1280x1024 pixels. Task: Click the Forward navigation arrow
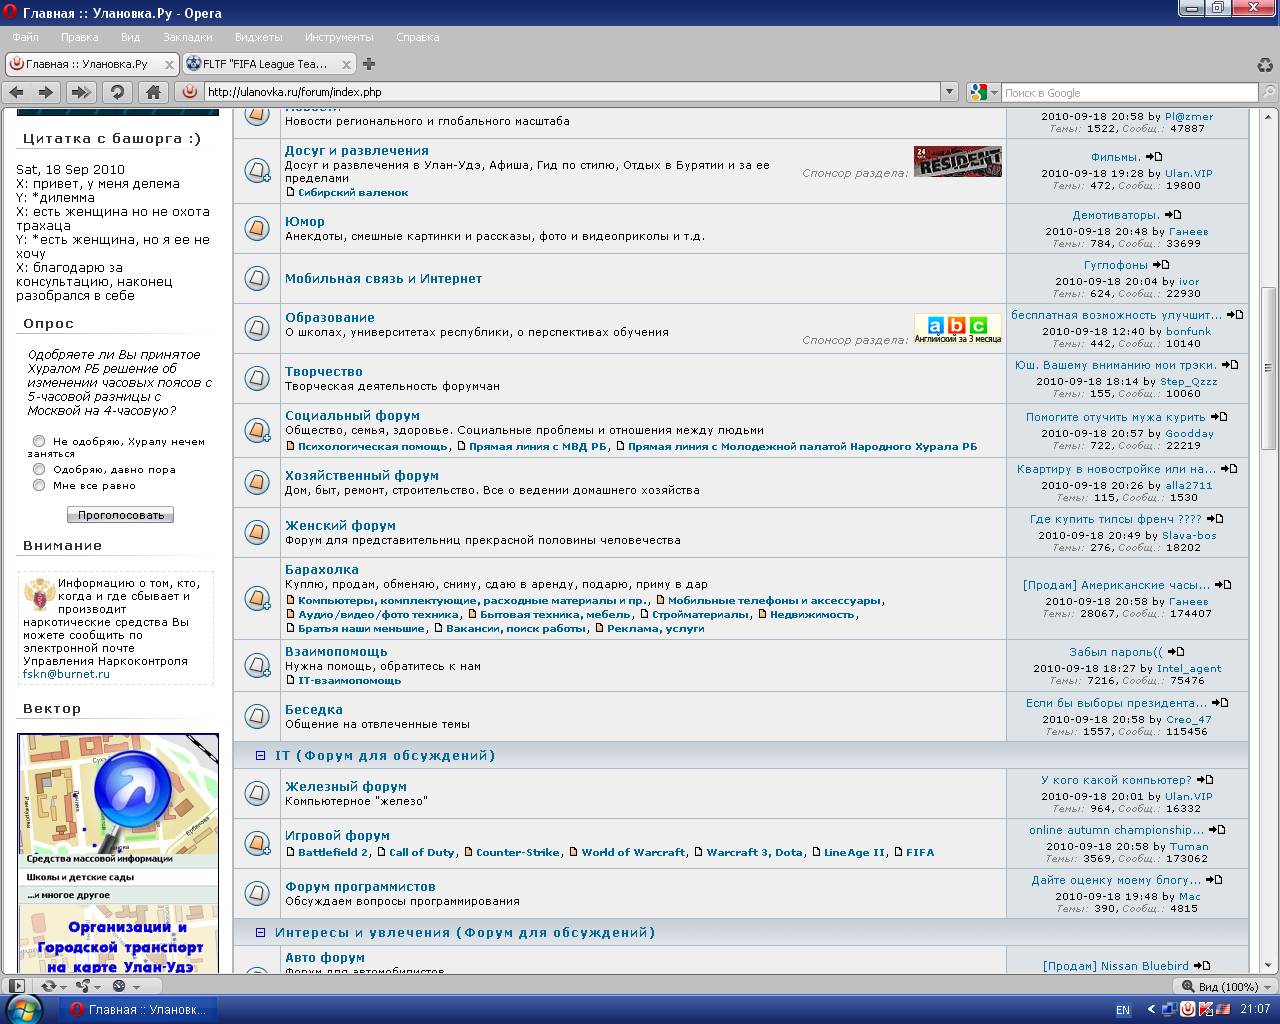[46, 92]
